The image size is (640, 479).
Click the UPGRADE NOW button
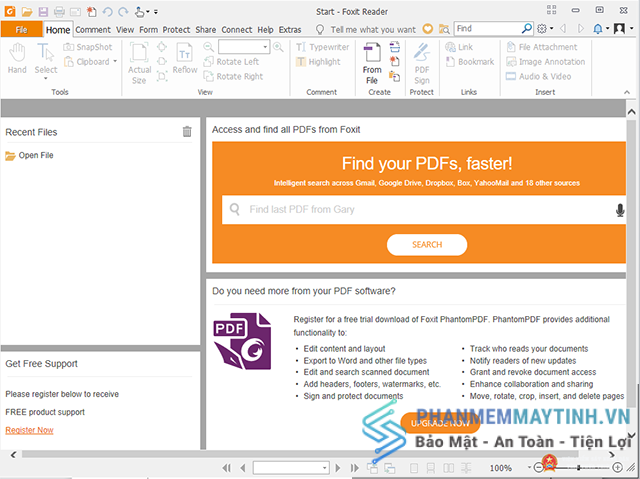coord(440,423)
